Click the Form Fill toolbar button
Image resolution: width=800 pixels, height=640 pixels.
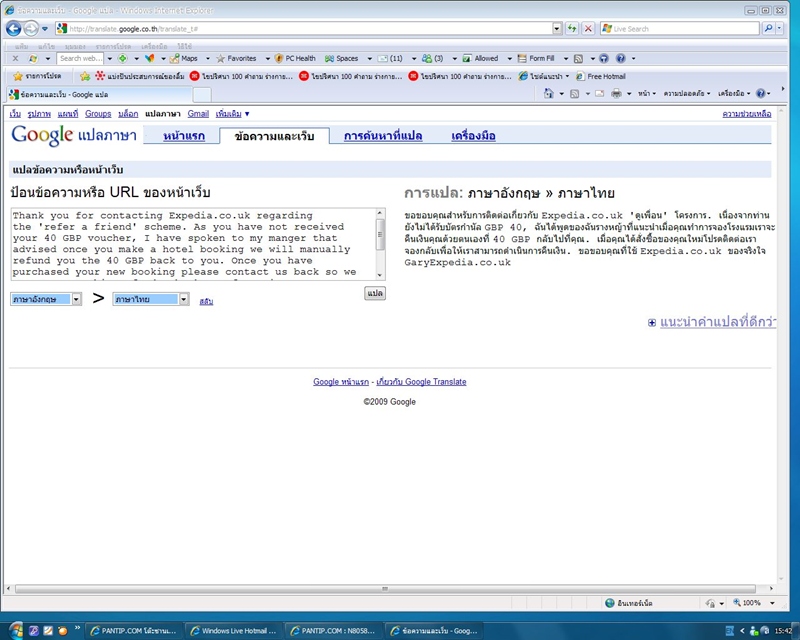[x=536, y=59]
